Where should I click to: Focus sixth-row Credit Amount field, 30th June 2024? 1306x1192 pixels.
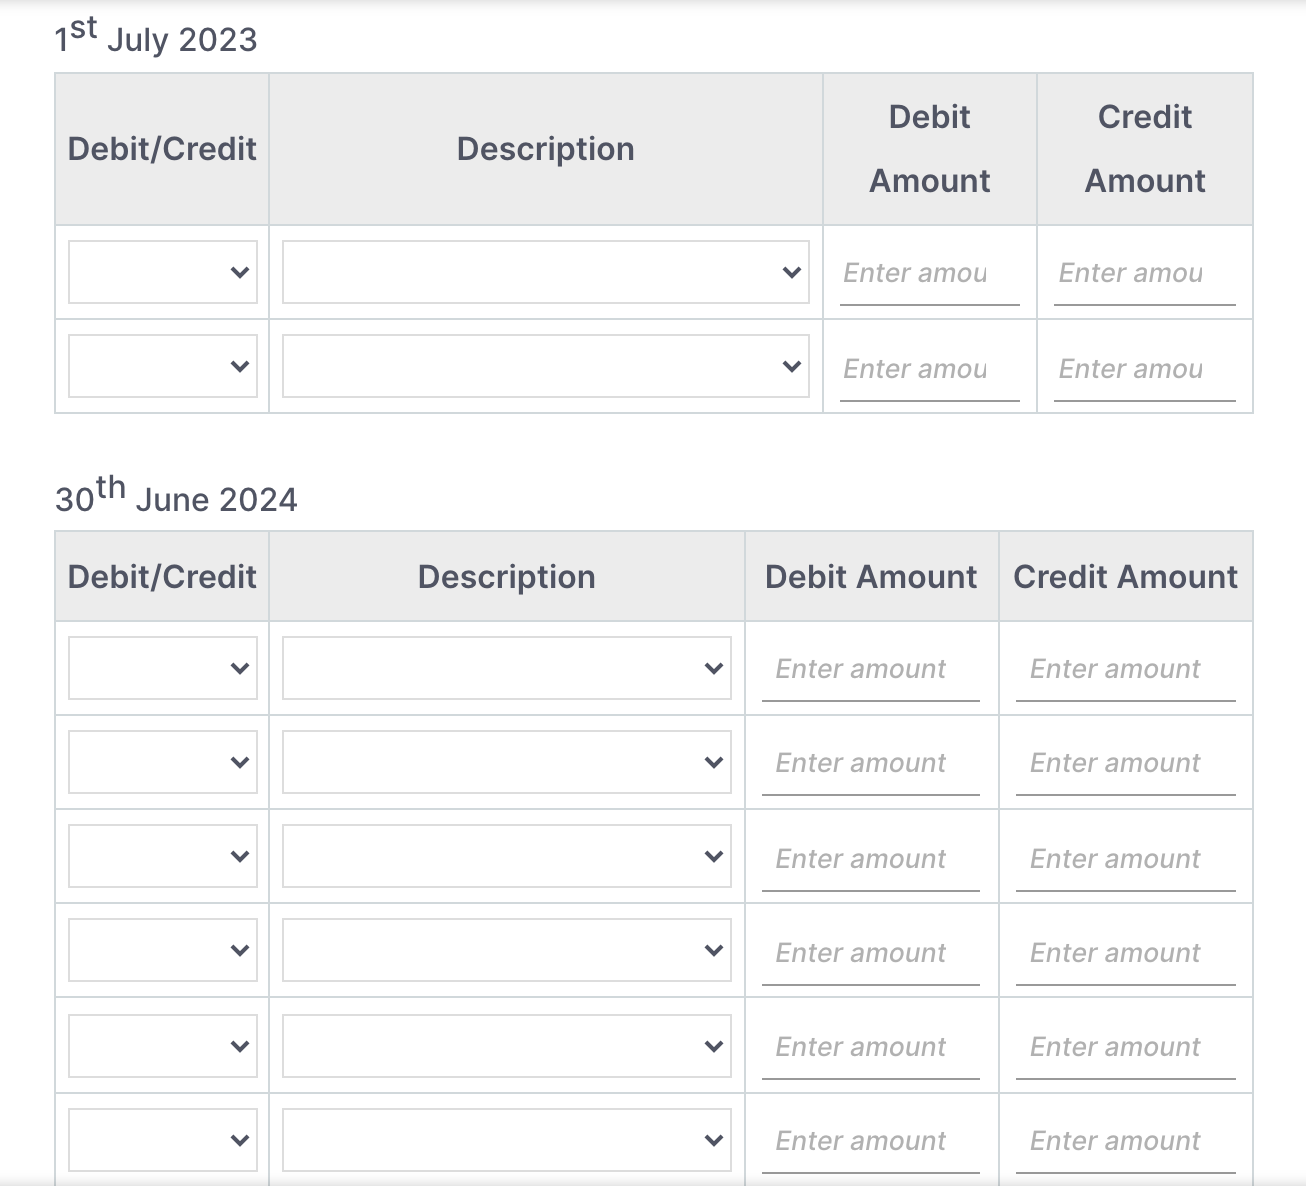(x=1126, y=1141)
